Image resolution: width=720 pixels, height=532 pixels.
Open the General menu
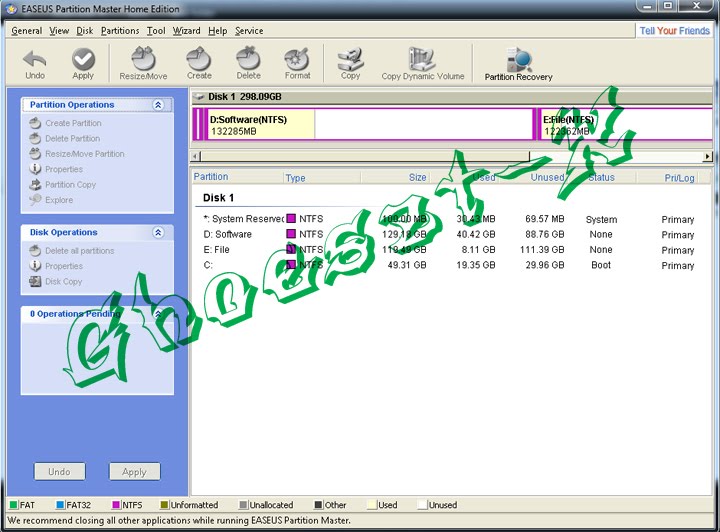tap(27, 31)
